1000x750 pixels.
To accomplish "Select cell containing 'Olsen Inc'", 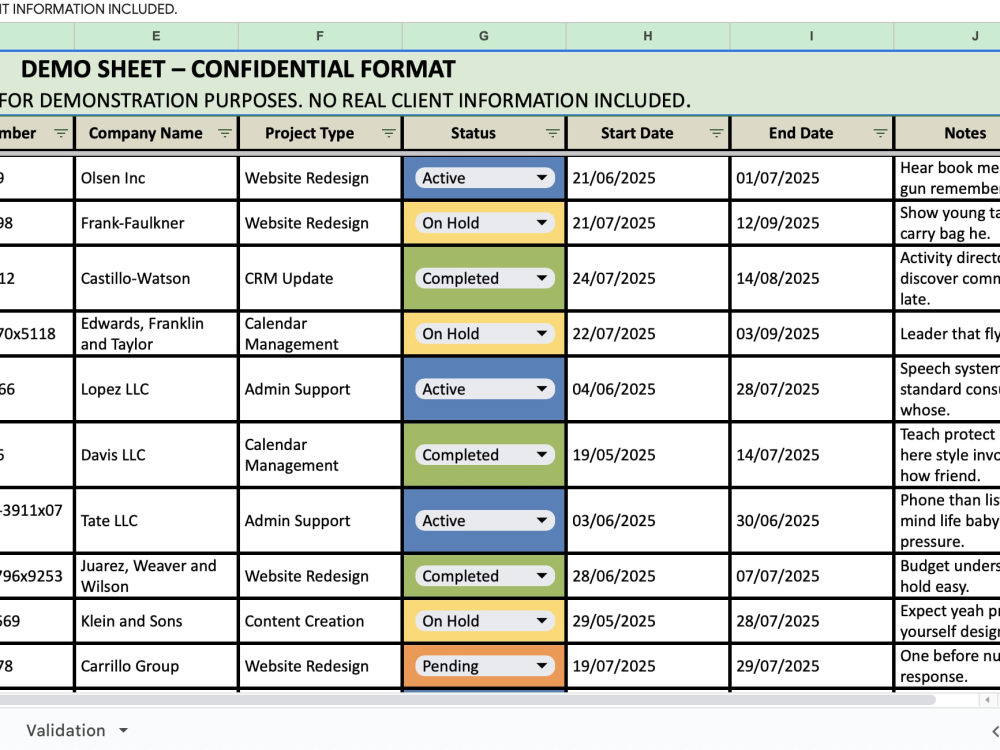I will [156, 178].
